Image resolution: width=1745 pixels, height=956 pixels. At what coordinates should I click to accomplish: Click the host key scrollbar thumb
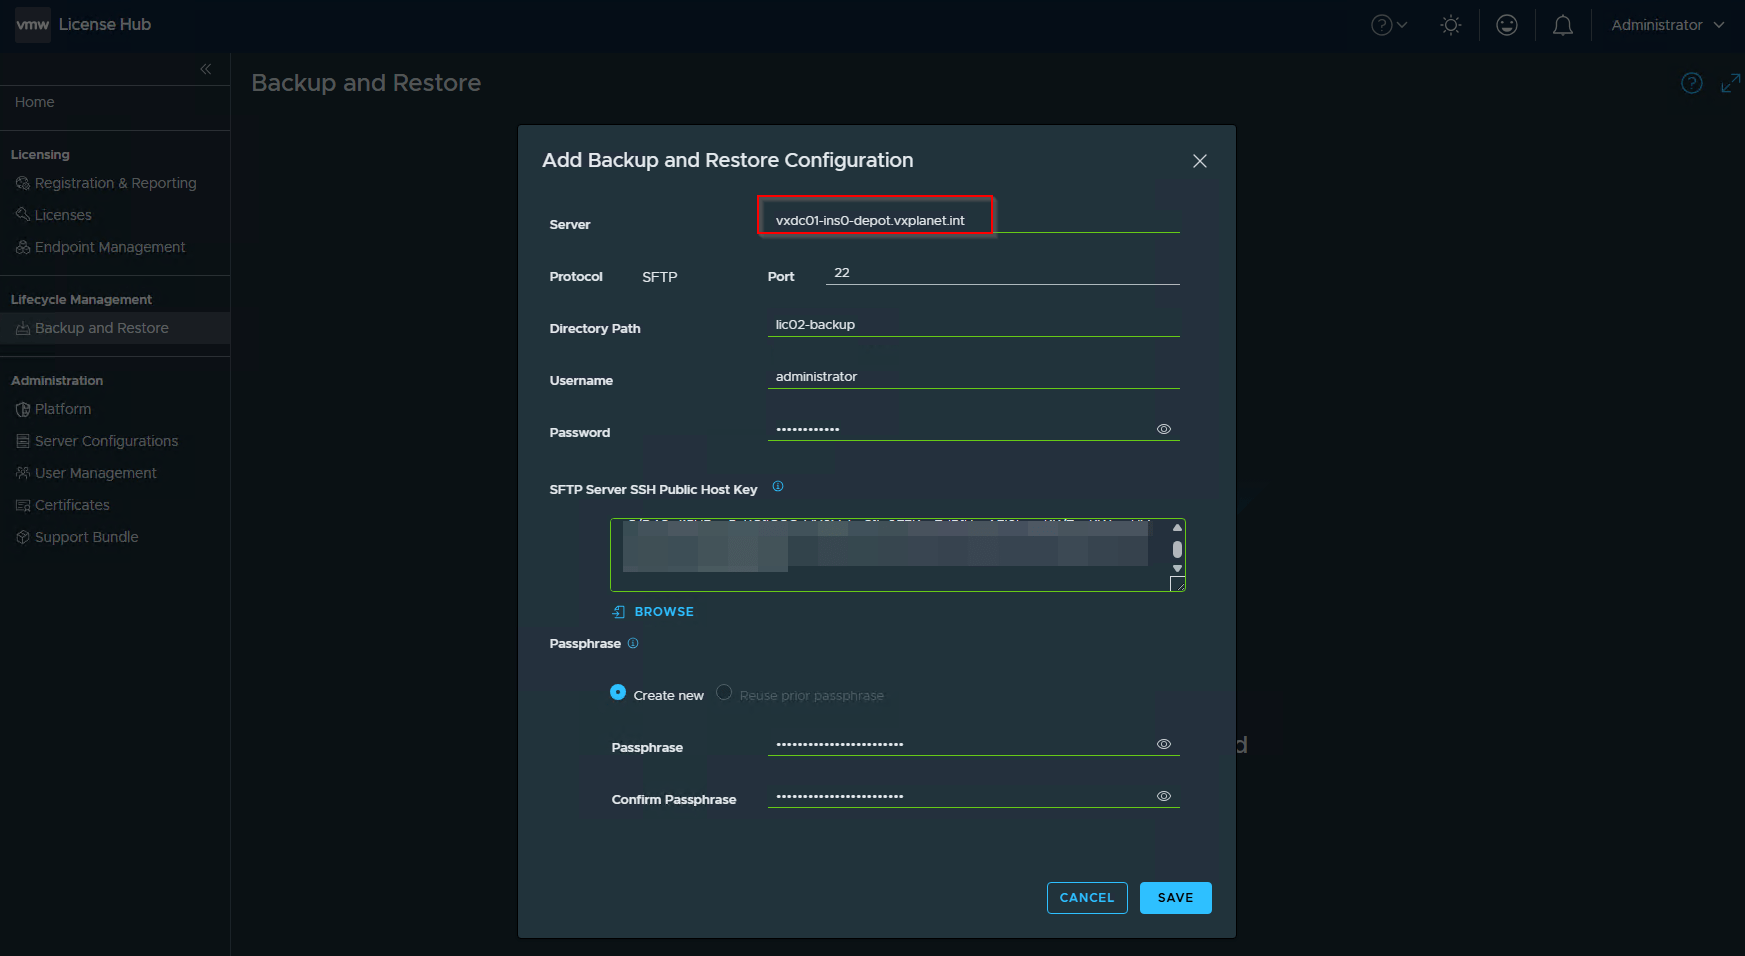[x=1177, y=549]
